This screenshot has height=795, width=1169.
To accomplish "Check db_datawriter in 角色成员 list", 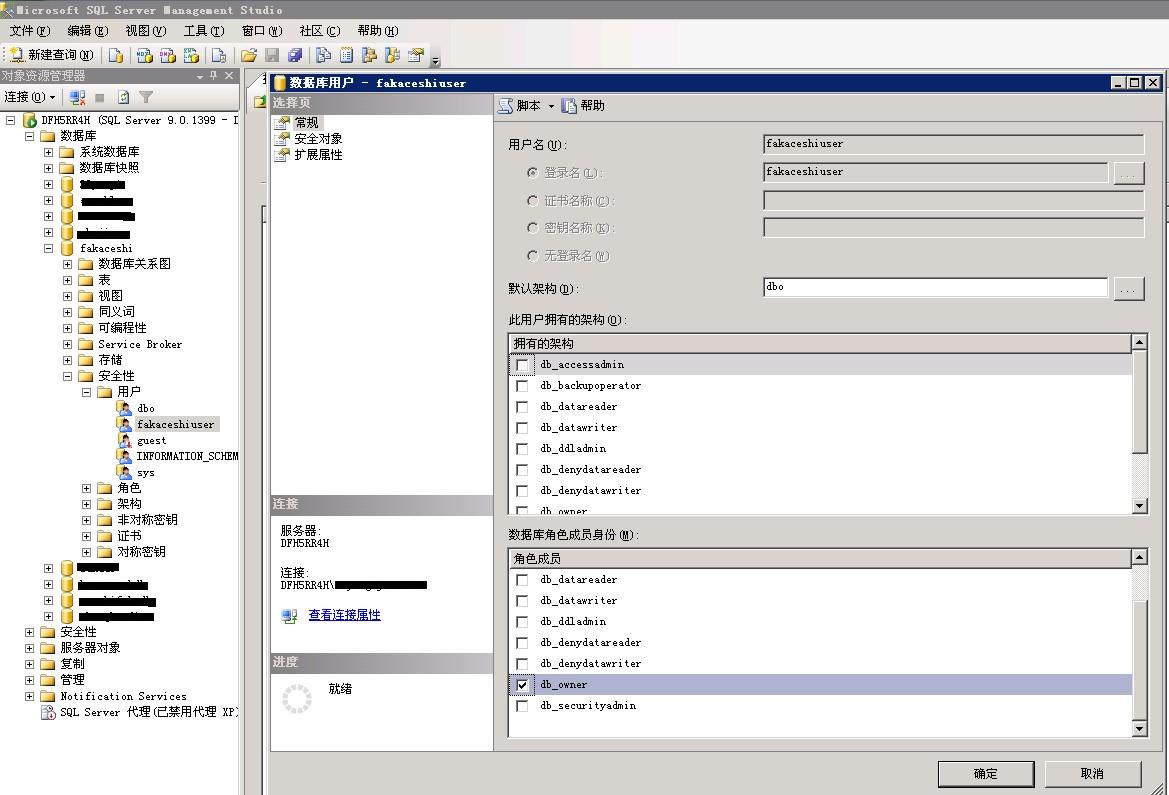I will click(522, 601).
